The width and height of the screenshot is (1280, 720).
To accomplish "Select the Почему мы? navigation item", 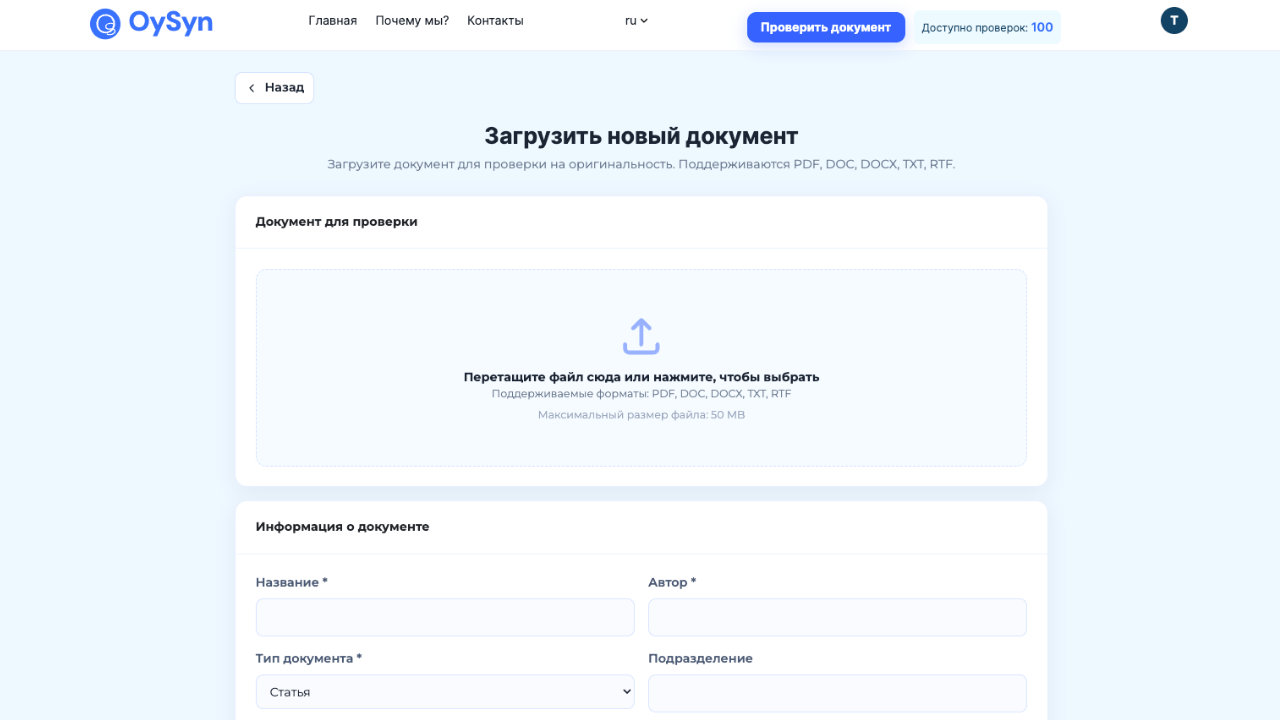I will click(x=411, y=20).
